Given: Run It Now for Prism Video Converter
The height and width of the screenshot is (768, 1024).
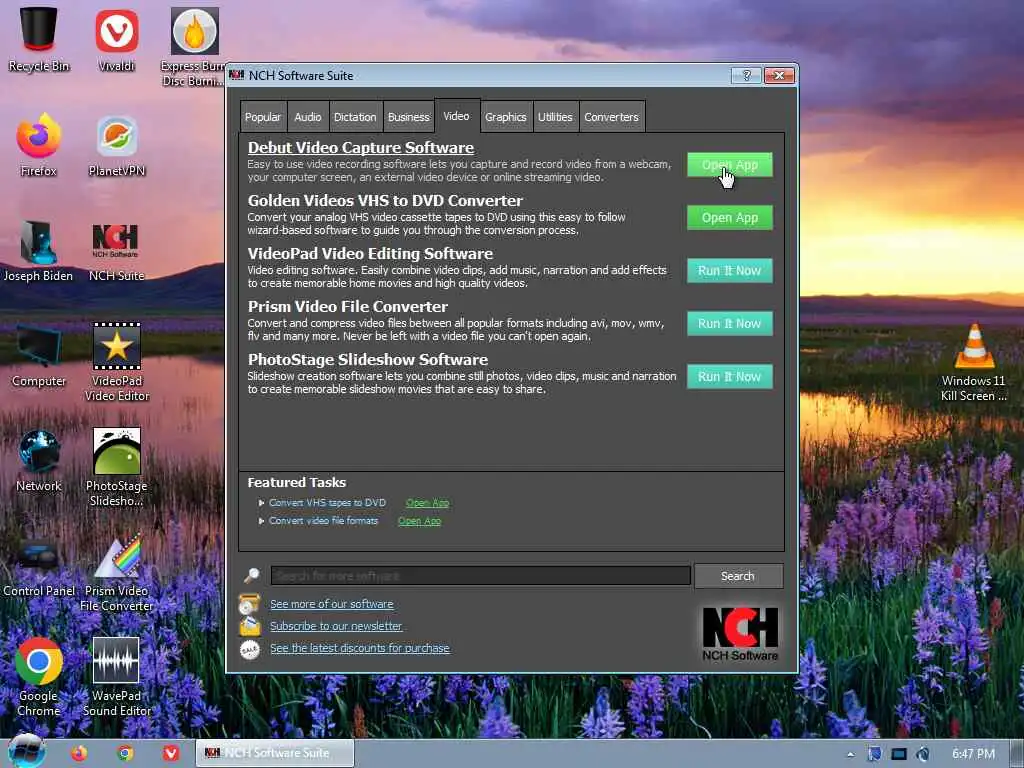Looking at the screenshot, I should point(729,323).
